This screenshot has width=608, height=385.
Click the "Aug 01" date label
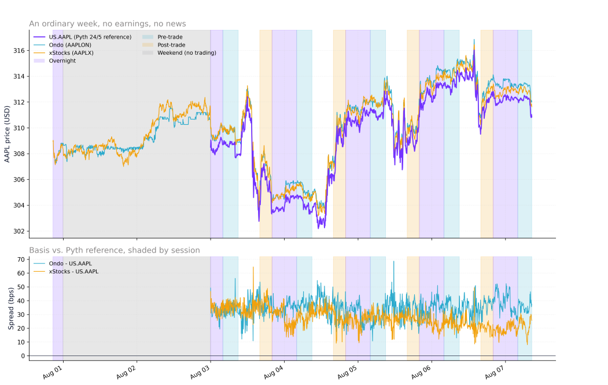pos(52,372)
